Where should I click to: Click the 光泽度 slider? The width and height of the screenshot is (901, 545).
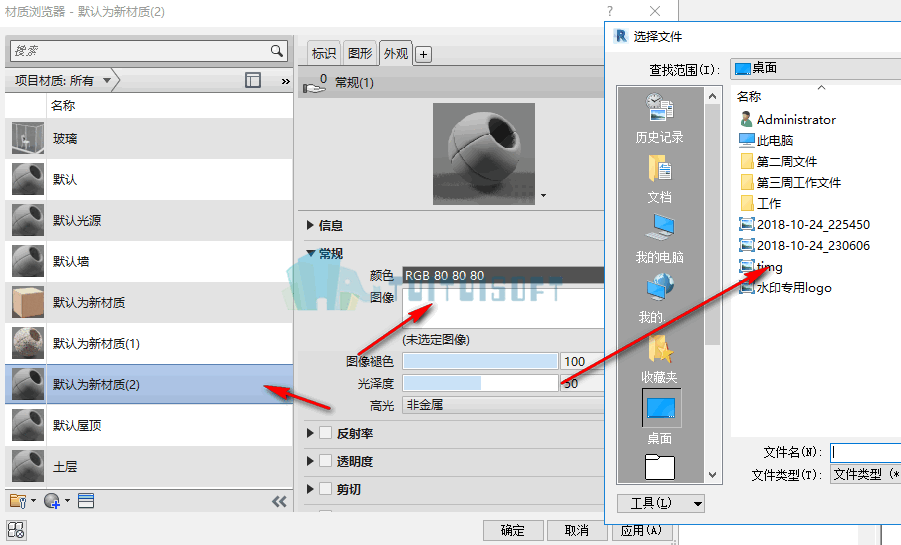tap(480, 383)
